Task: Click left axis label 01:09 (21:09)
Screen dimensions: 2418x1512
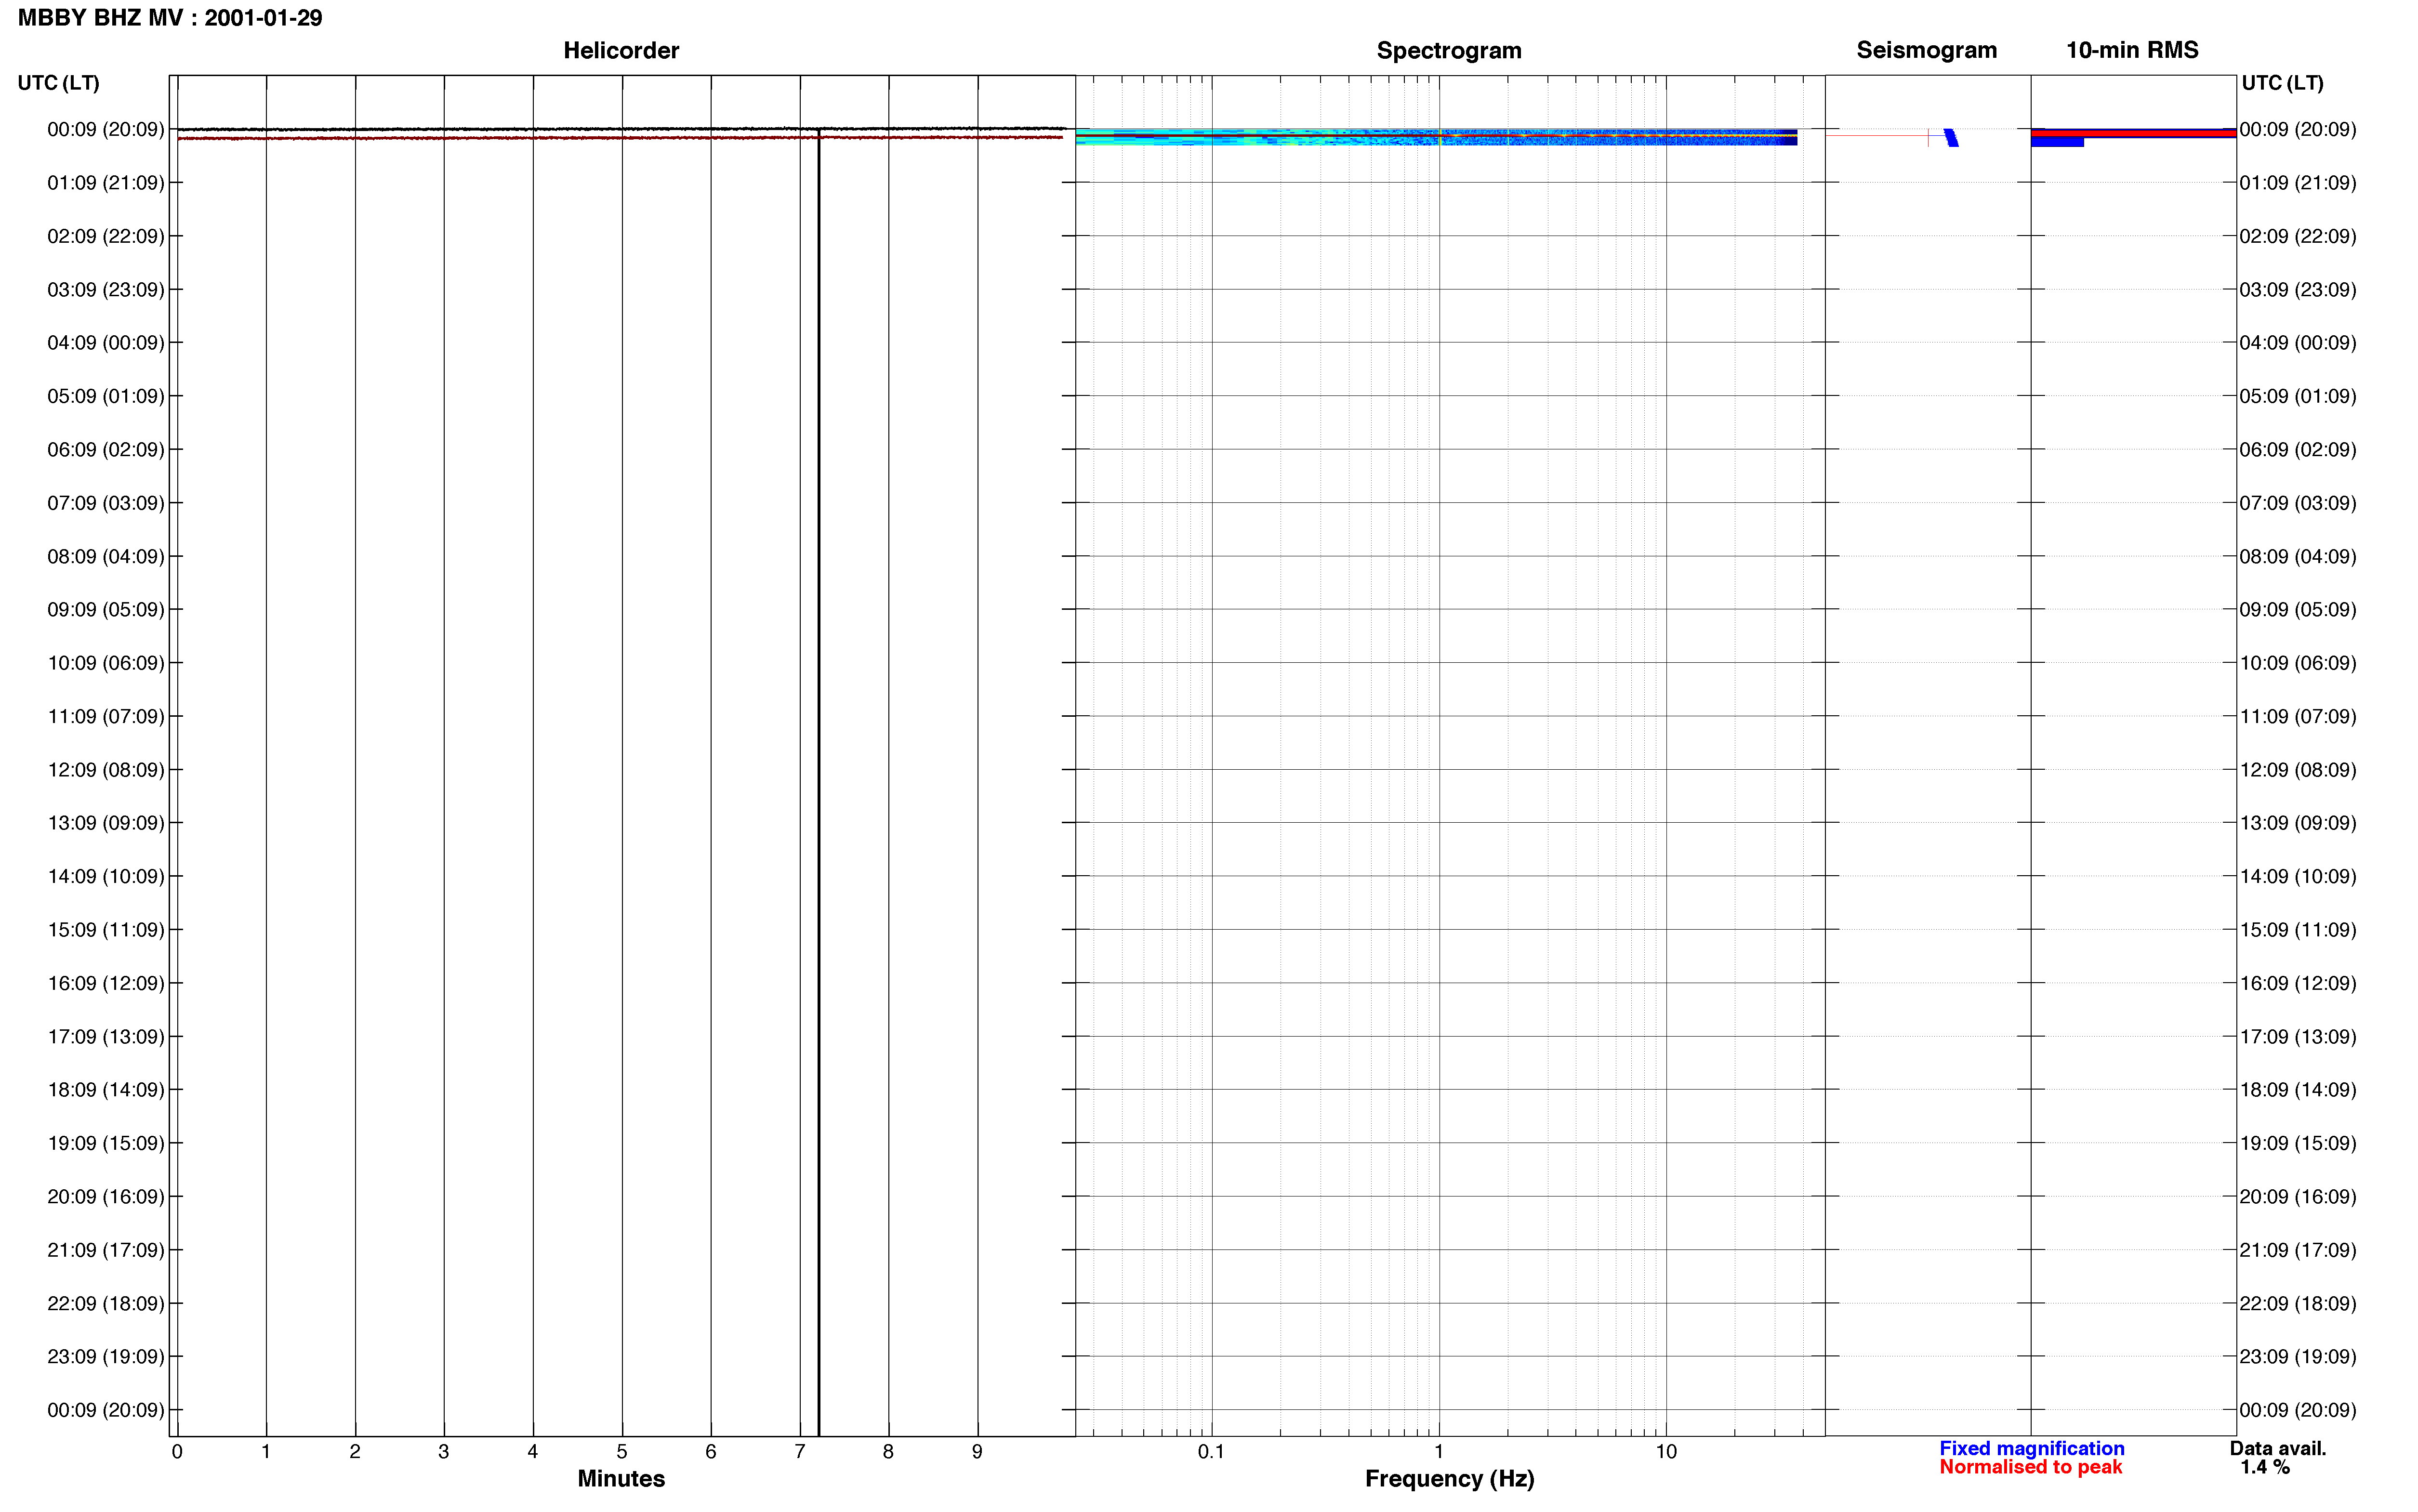Action: click(106, 183)
